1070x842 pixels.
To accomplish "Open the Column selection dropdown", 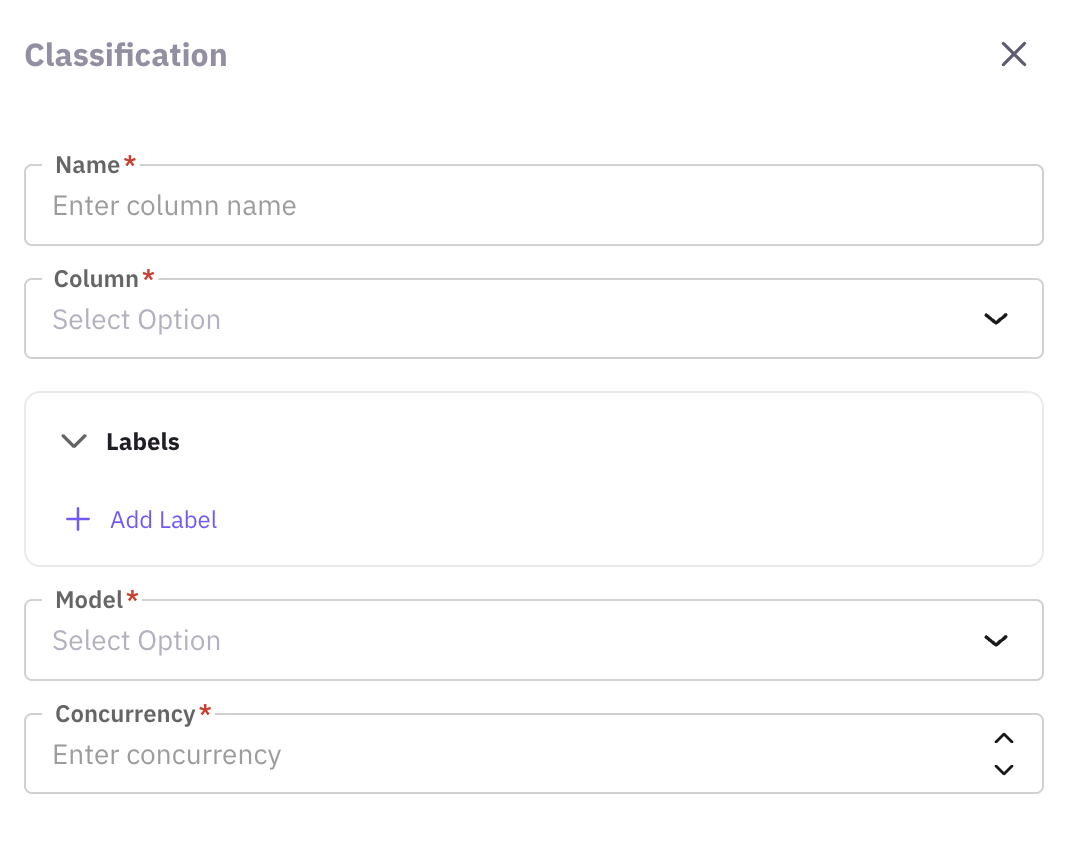I will tap(534, 318).
